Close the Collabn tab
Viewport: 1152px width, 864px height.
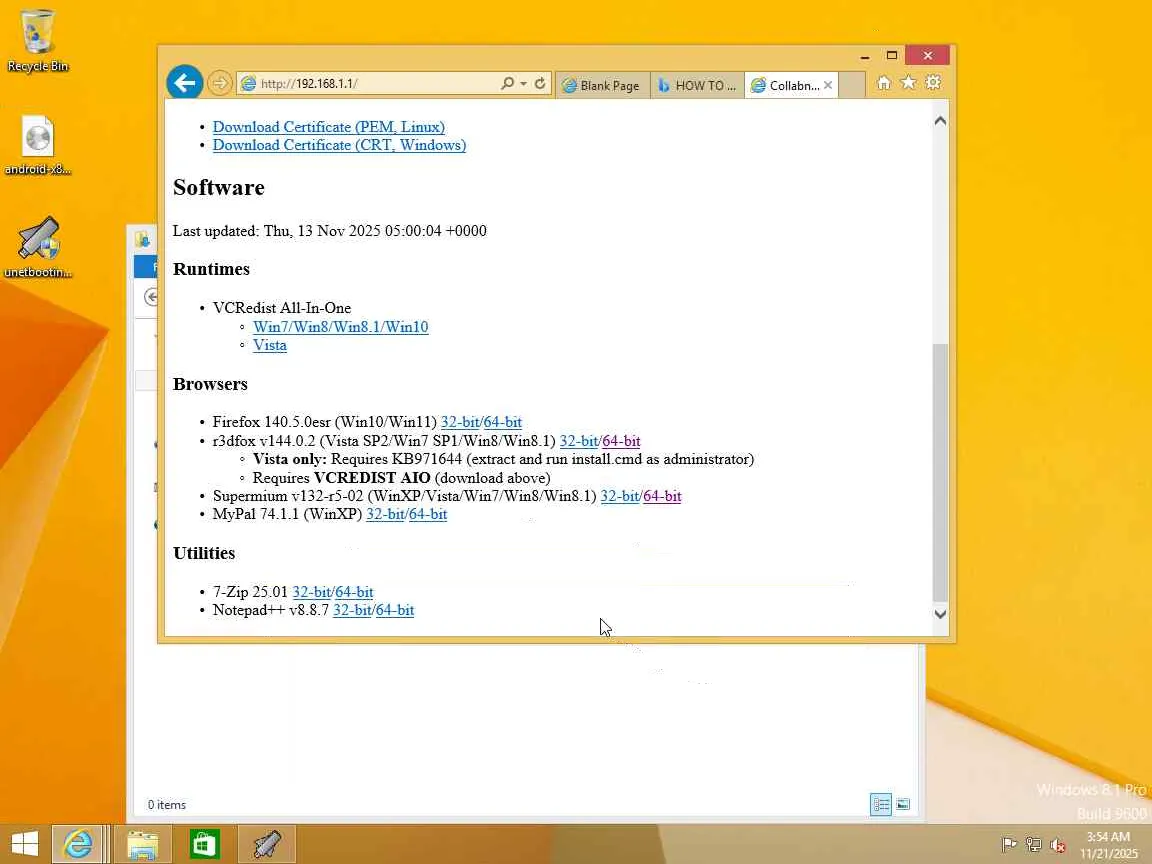(828, 85)
